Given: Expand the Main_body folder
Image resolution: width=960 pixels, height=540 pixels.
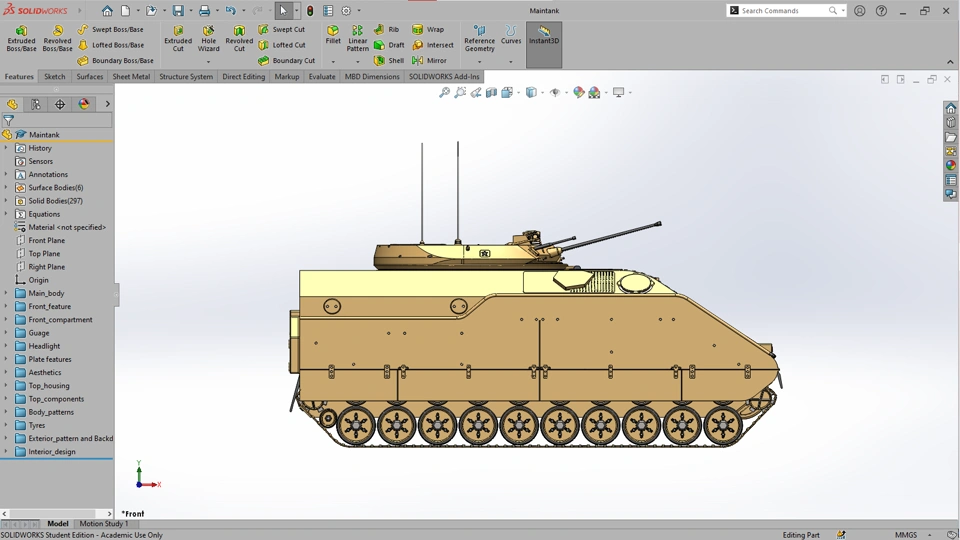Looking at the screenshot, I should [x=6, y=293].
